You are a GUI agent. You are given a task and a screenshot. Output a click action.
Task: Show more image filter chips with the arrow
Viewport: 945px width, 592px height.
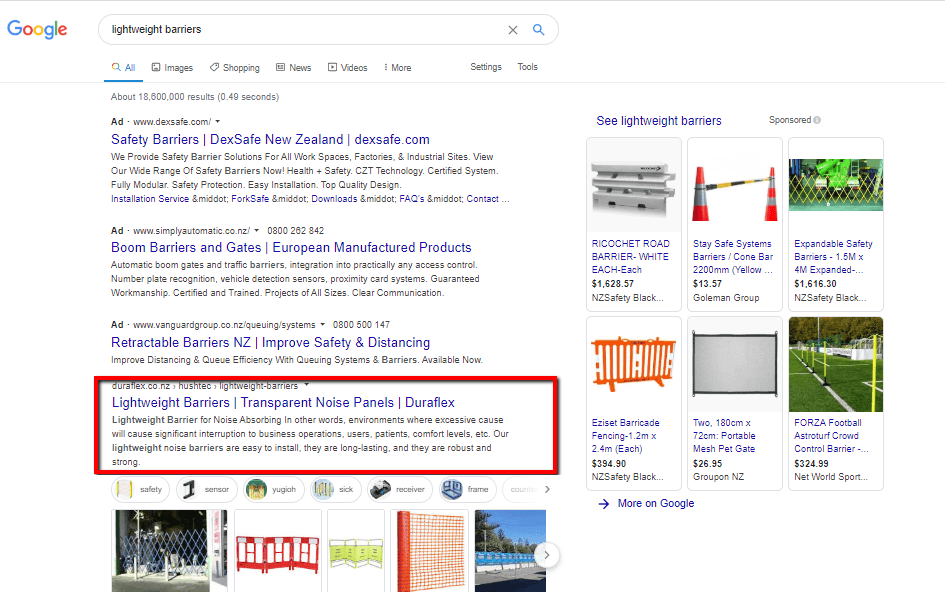point(547,490)
